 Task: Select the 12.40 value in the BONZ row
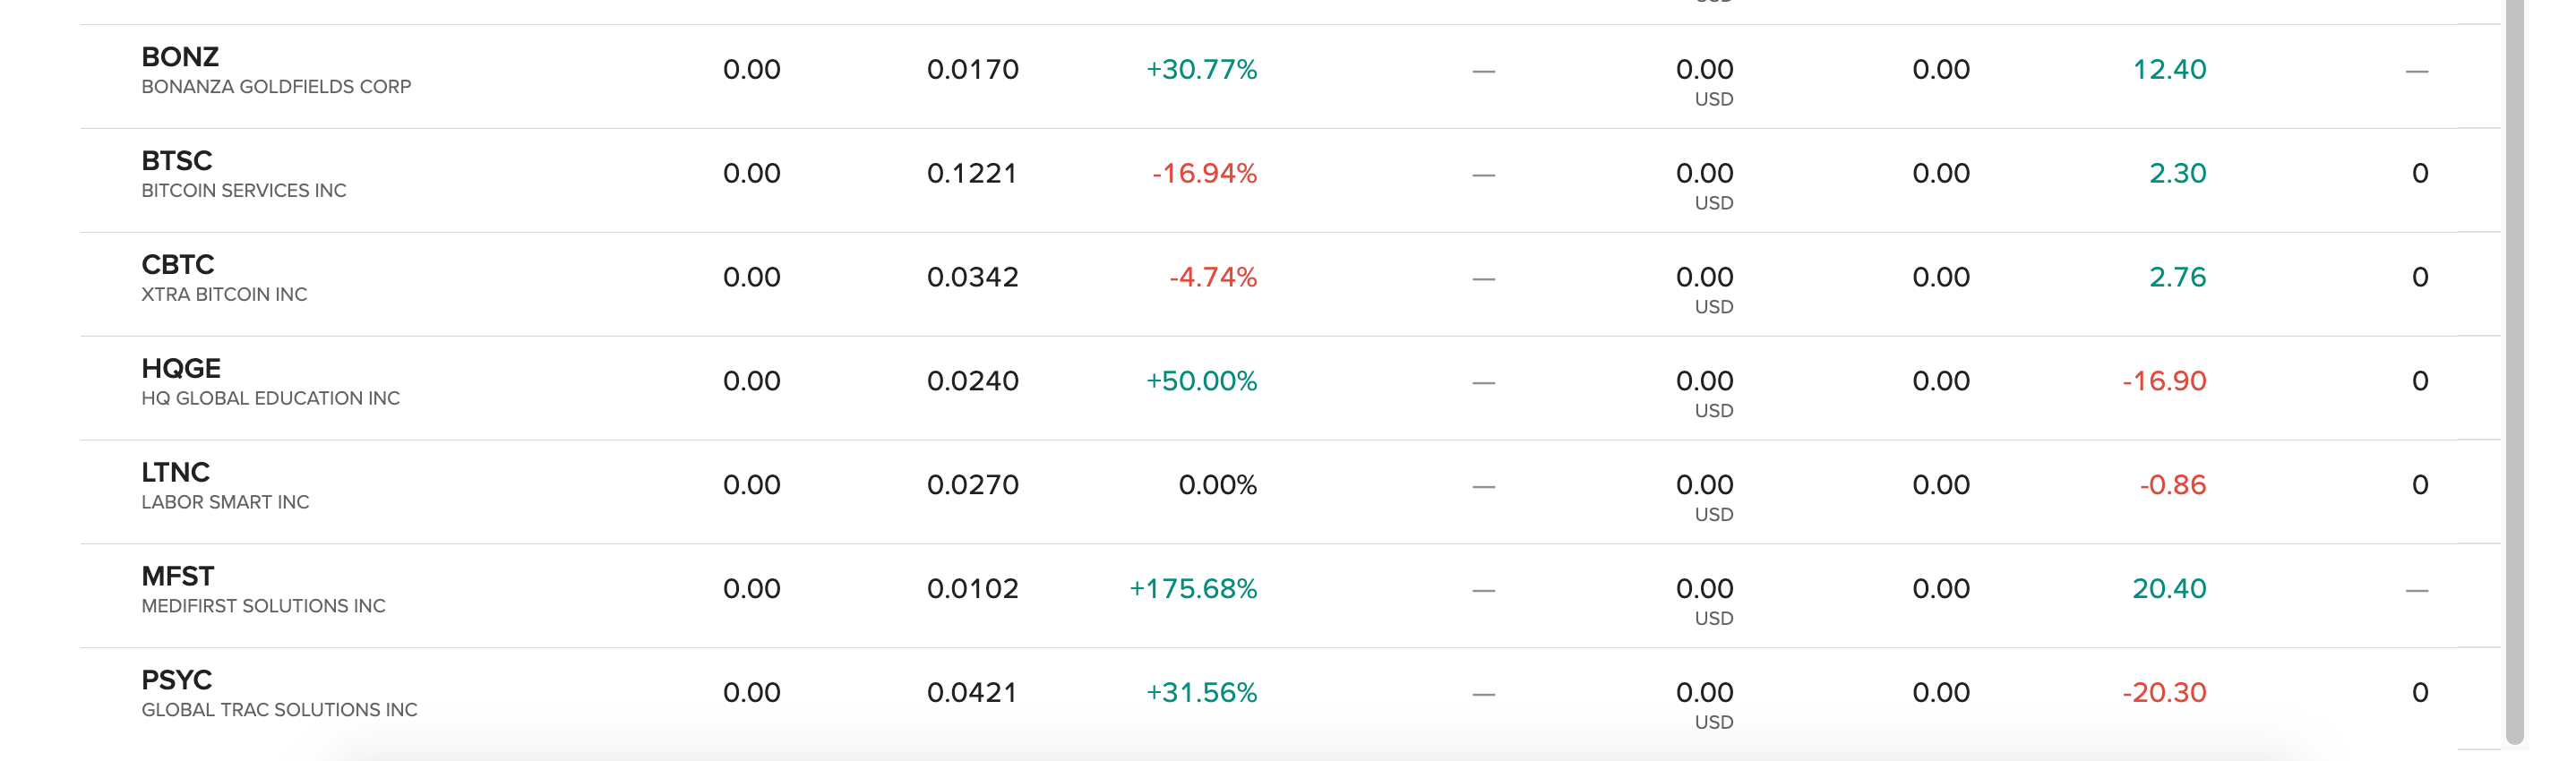[x=2169, y=70]
